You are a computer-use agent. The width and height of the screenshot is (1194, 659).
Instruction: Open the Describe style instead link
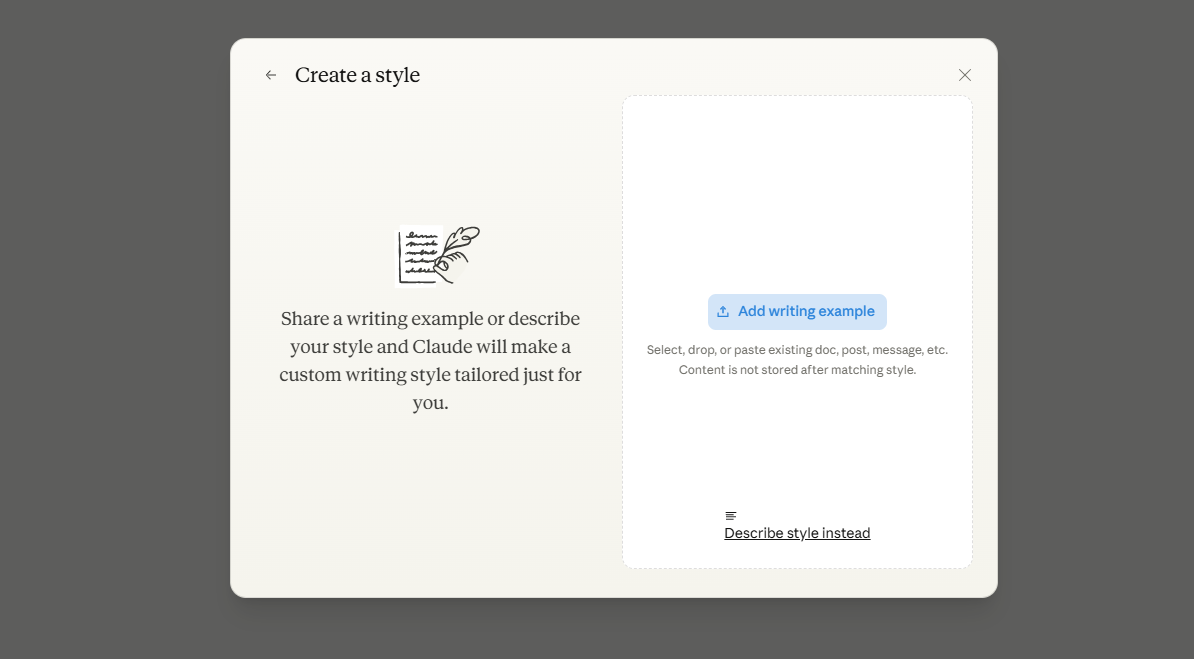tap(797, 533)
